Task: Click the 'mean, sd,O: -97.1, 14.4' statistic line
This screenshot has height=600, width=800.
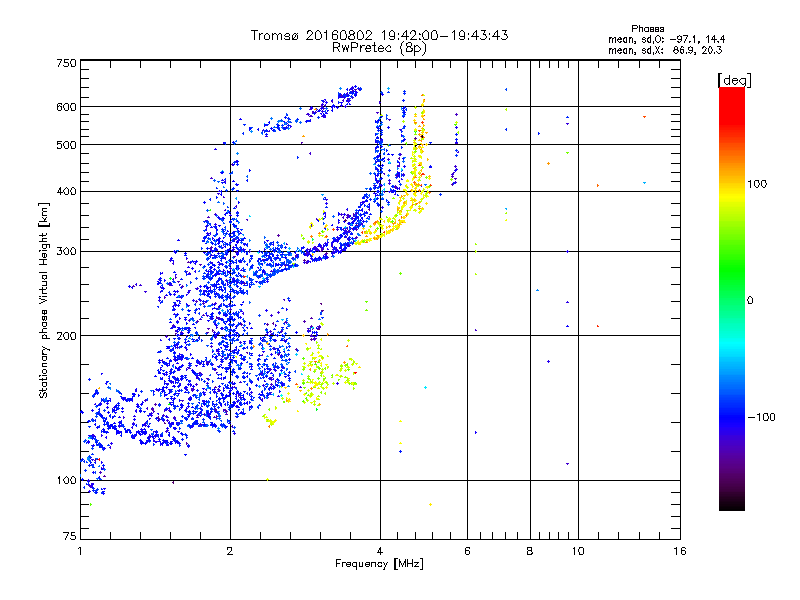Action: coord(666,40)
